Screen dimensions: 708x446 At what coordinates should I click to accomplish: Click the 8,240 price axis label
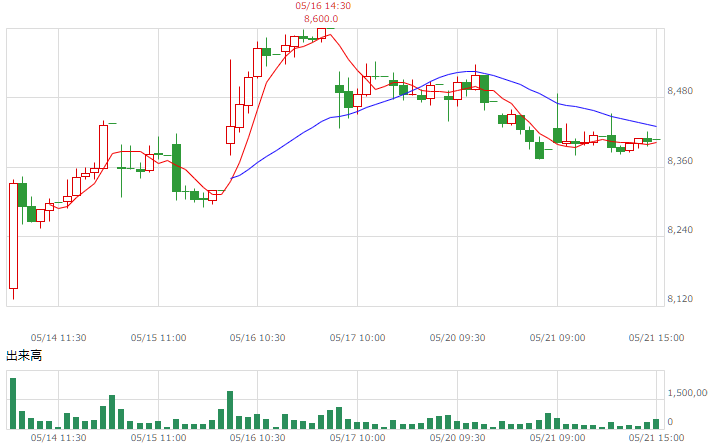680,230
